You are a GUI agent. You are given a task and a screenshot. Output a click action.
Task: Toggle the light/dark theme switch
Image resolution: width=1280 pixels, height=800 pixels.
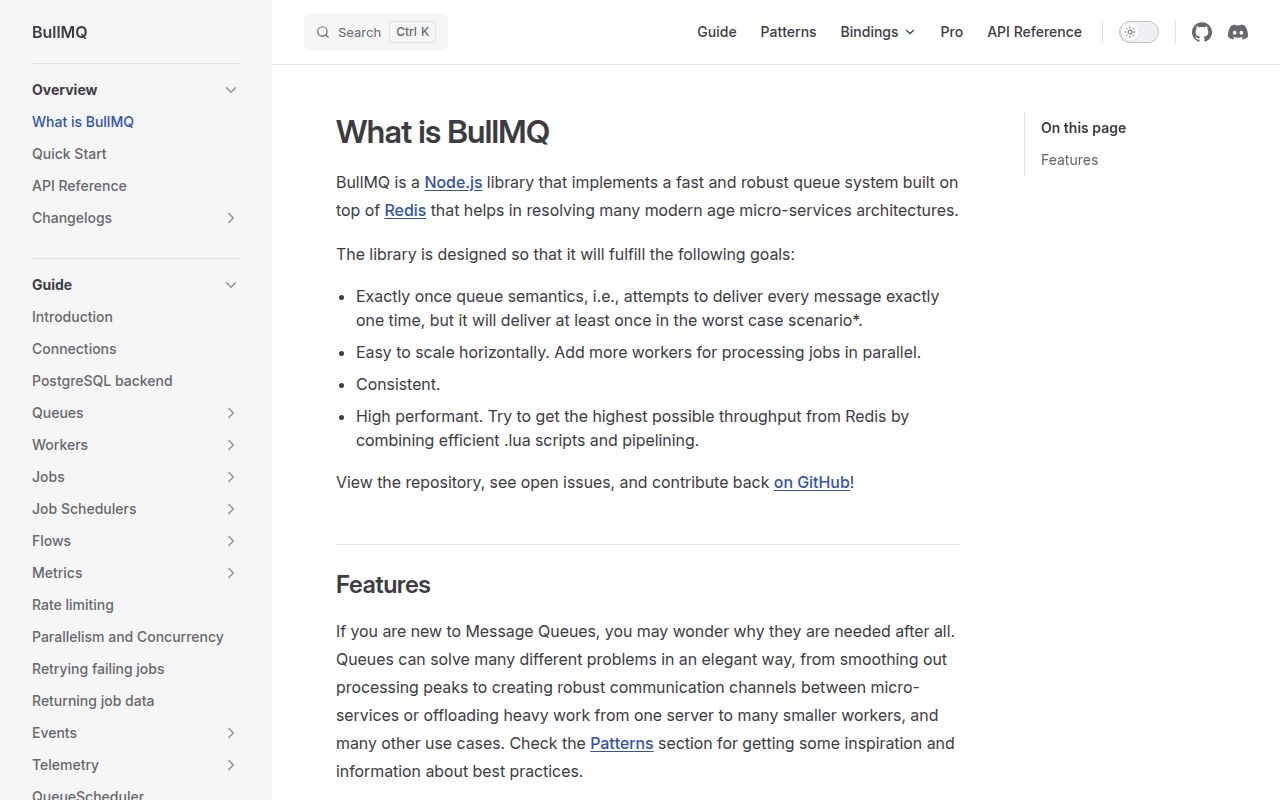pos(1139,32)
